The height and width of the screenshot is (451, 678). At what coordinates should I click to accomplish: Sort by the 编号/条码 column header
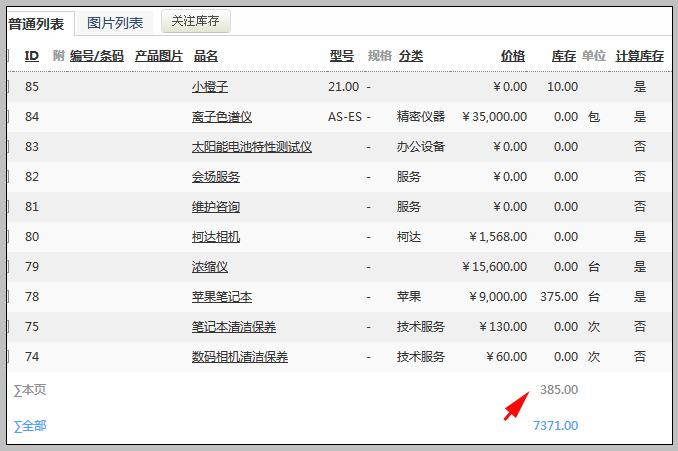97,56
